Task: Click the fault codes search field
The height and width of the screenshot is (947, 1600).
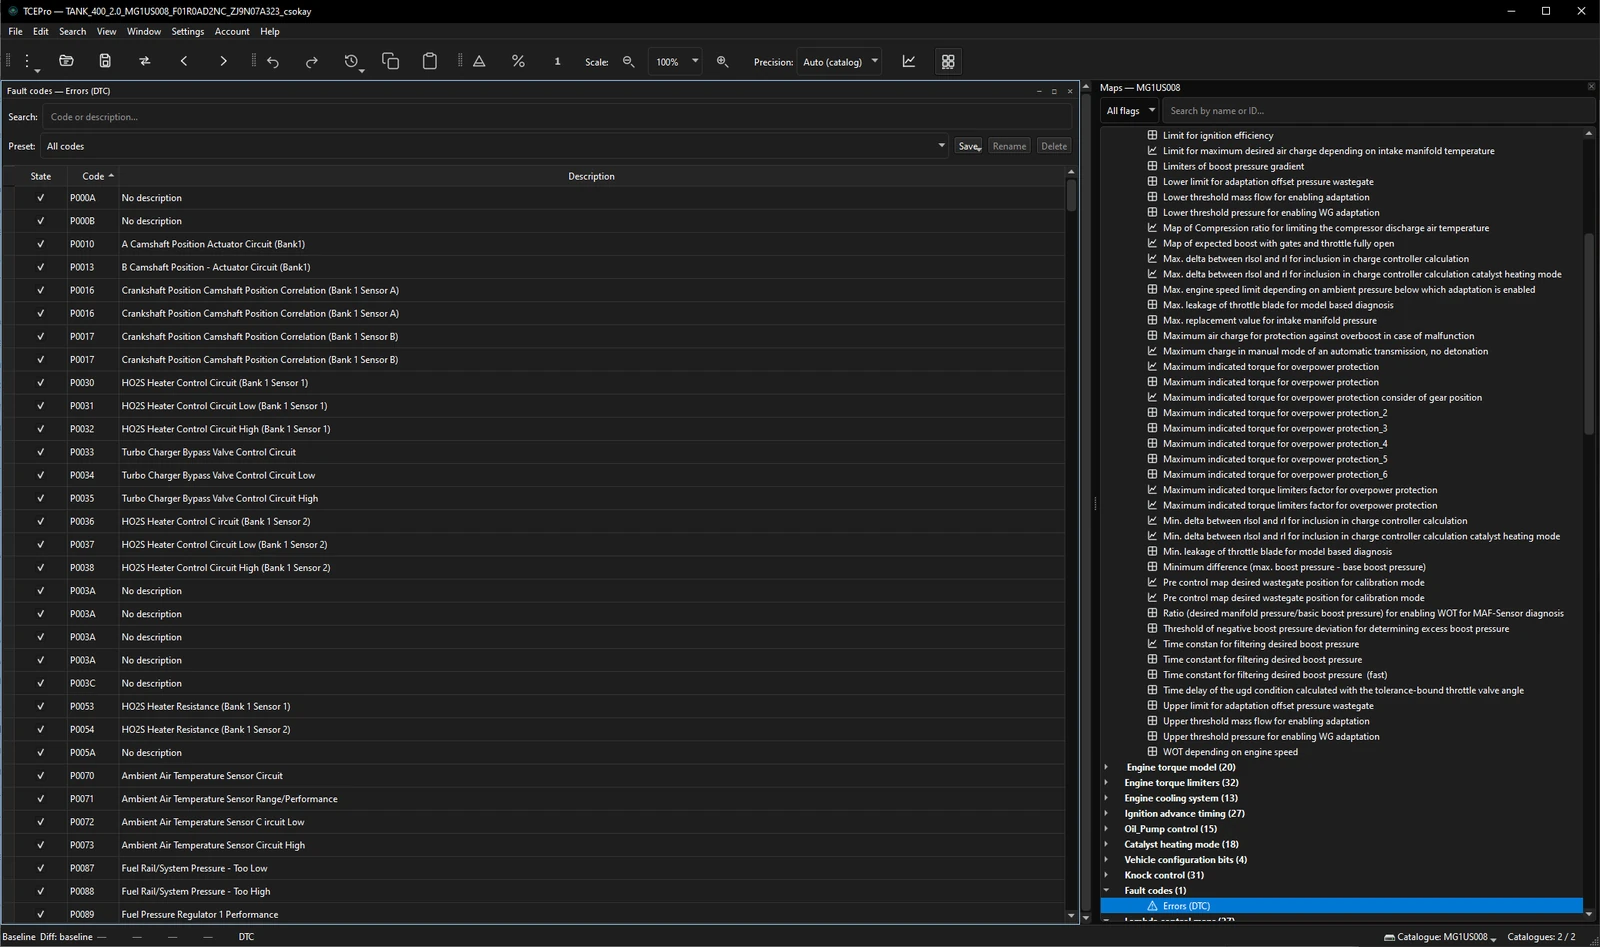Action: (x=557, y=117)
